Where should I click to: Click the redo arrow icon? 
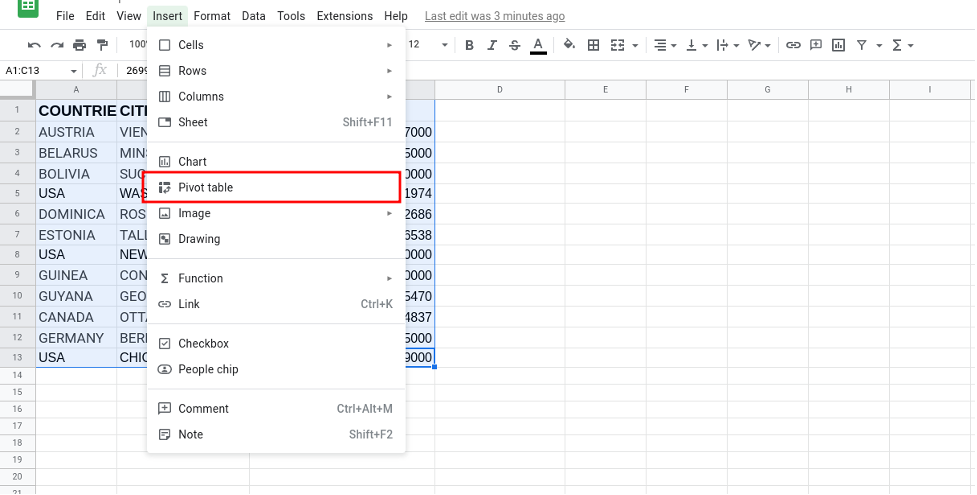[x=57, y=45]
